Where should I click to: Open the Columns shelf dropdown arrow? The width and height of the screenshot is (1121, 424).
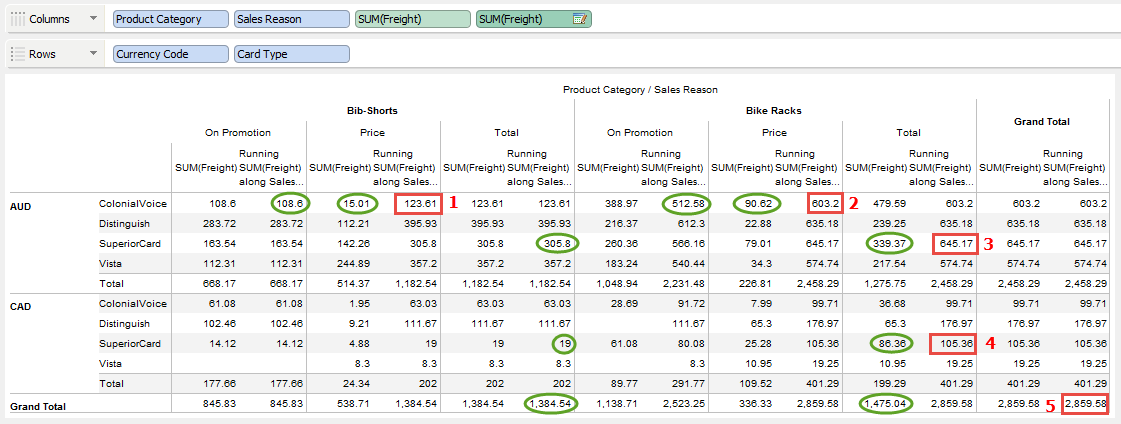[x=93, y=19]
